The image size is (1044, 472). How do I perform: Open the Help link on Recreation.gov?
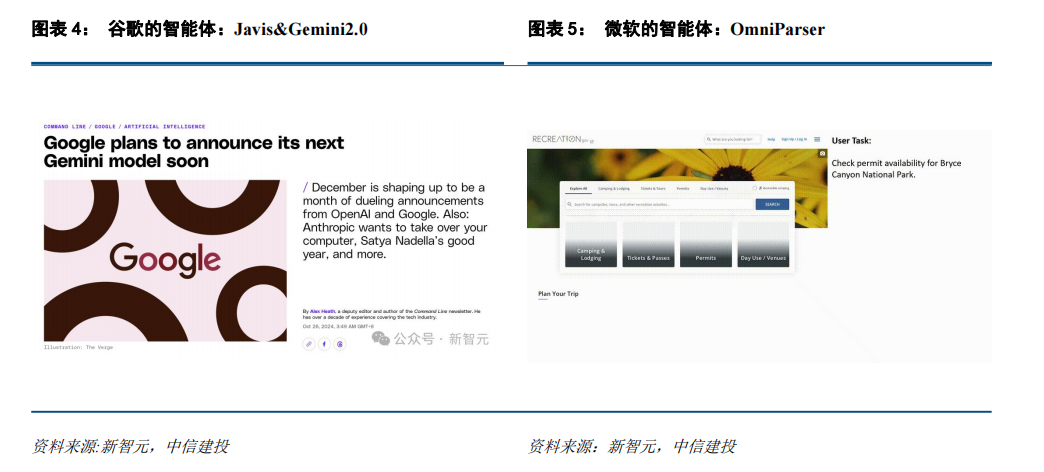click(x=771, y=139)
